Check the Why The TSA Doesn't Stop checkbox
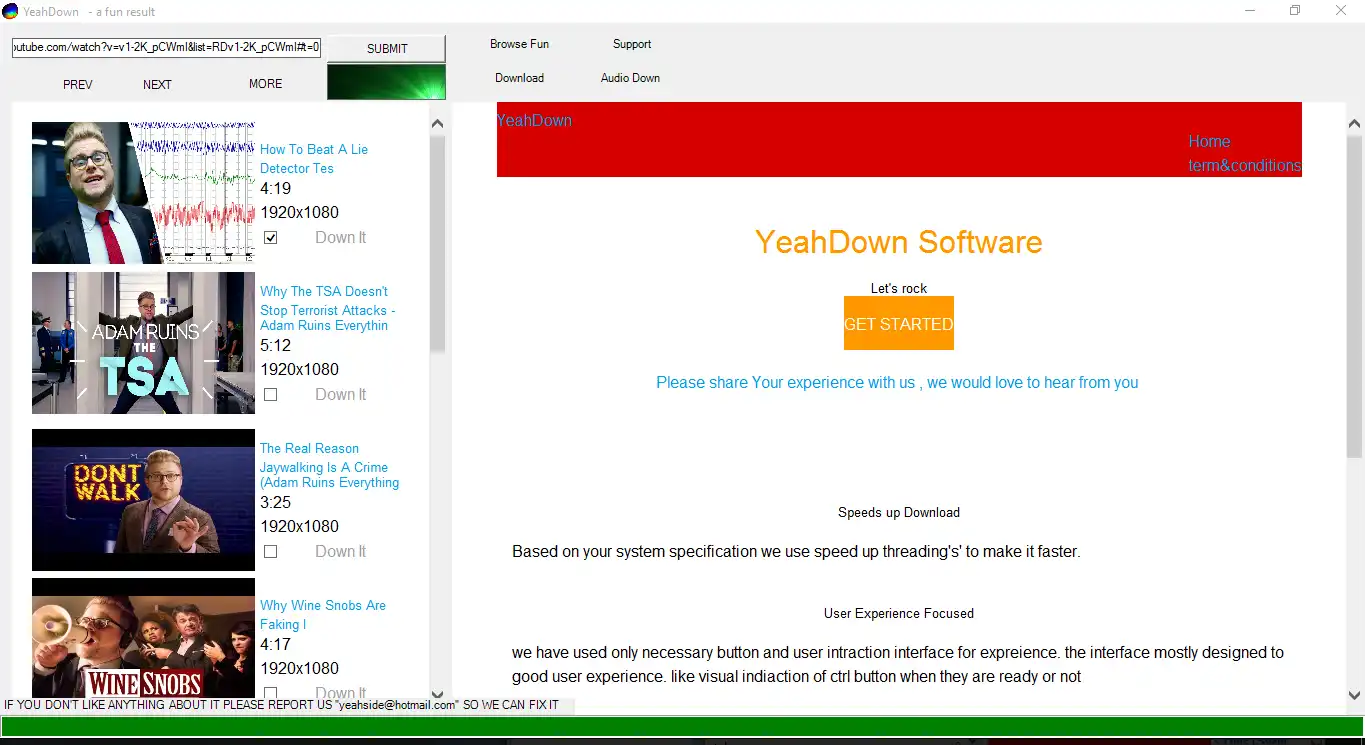The width and height of the screenshot is (1365, 745). (x=270, y=395)
